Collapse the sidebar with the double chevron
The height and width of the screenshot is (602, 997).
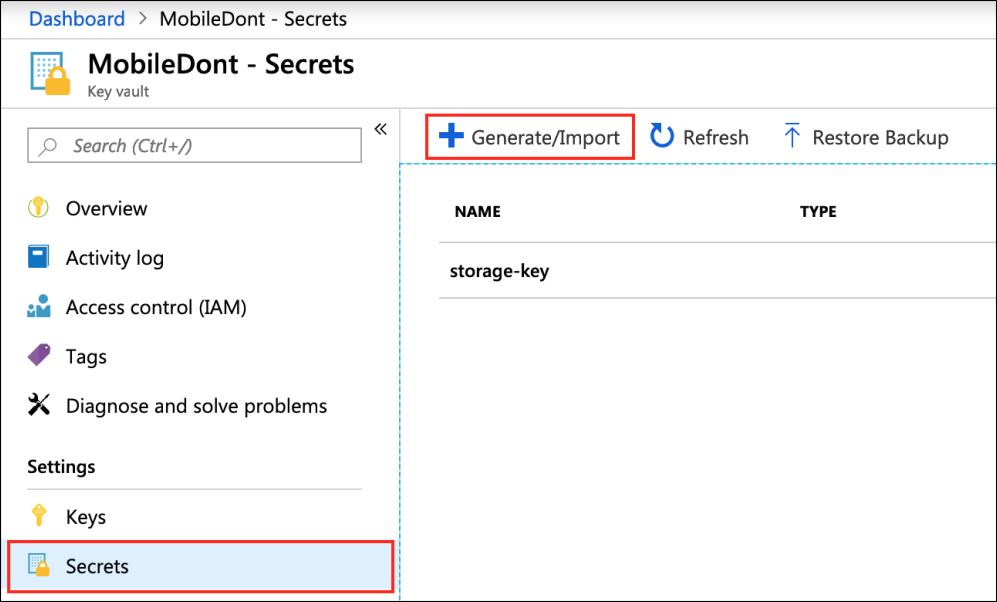tap(380, 130)
